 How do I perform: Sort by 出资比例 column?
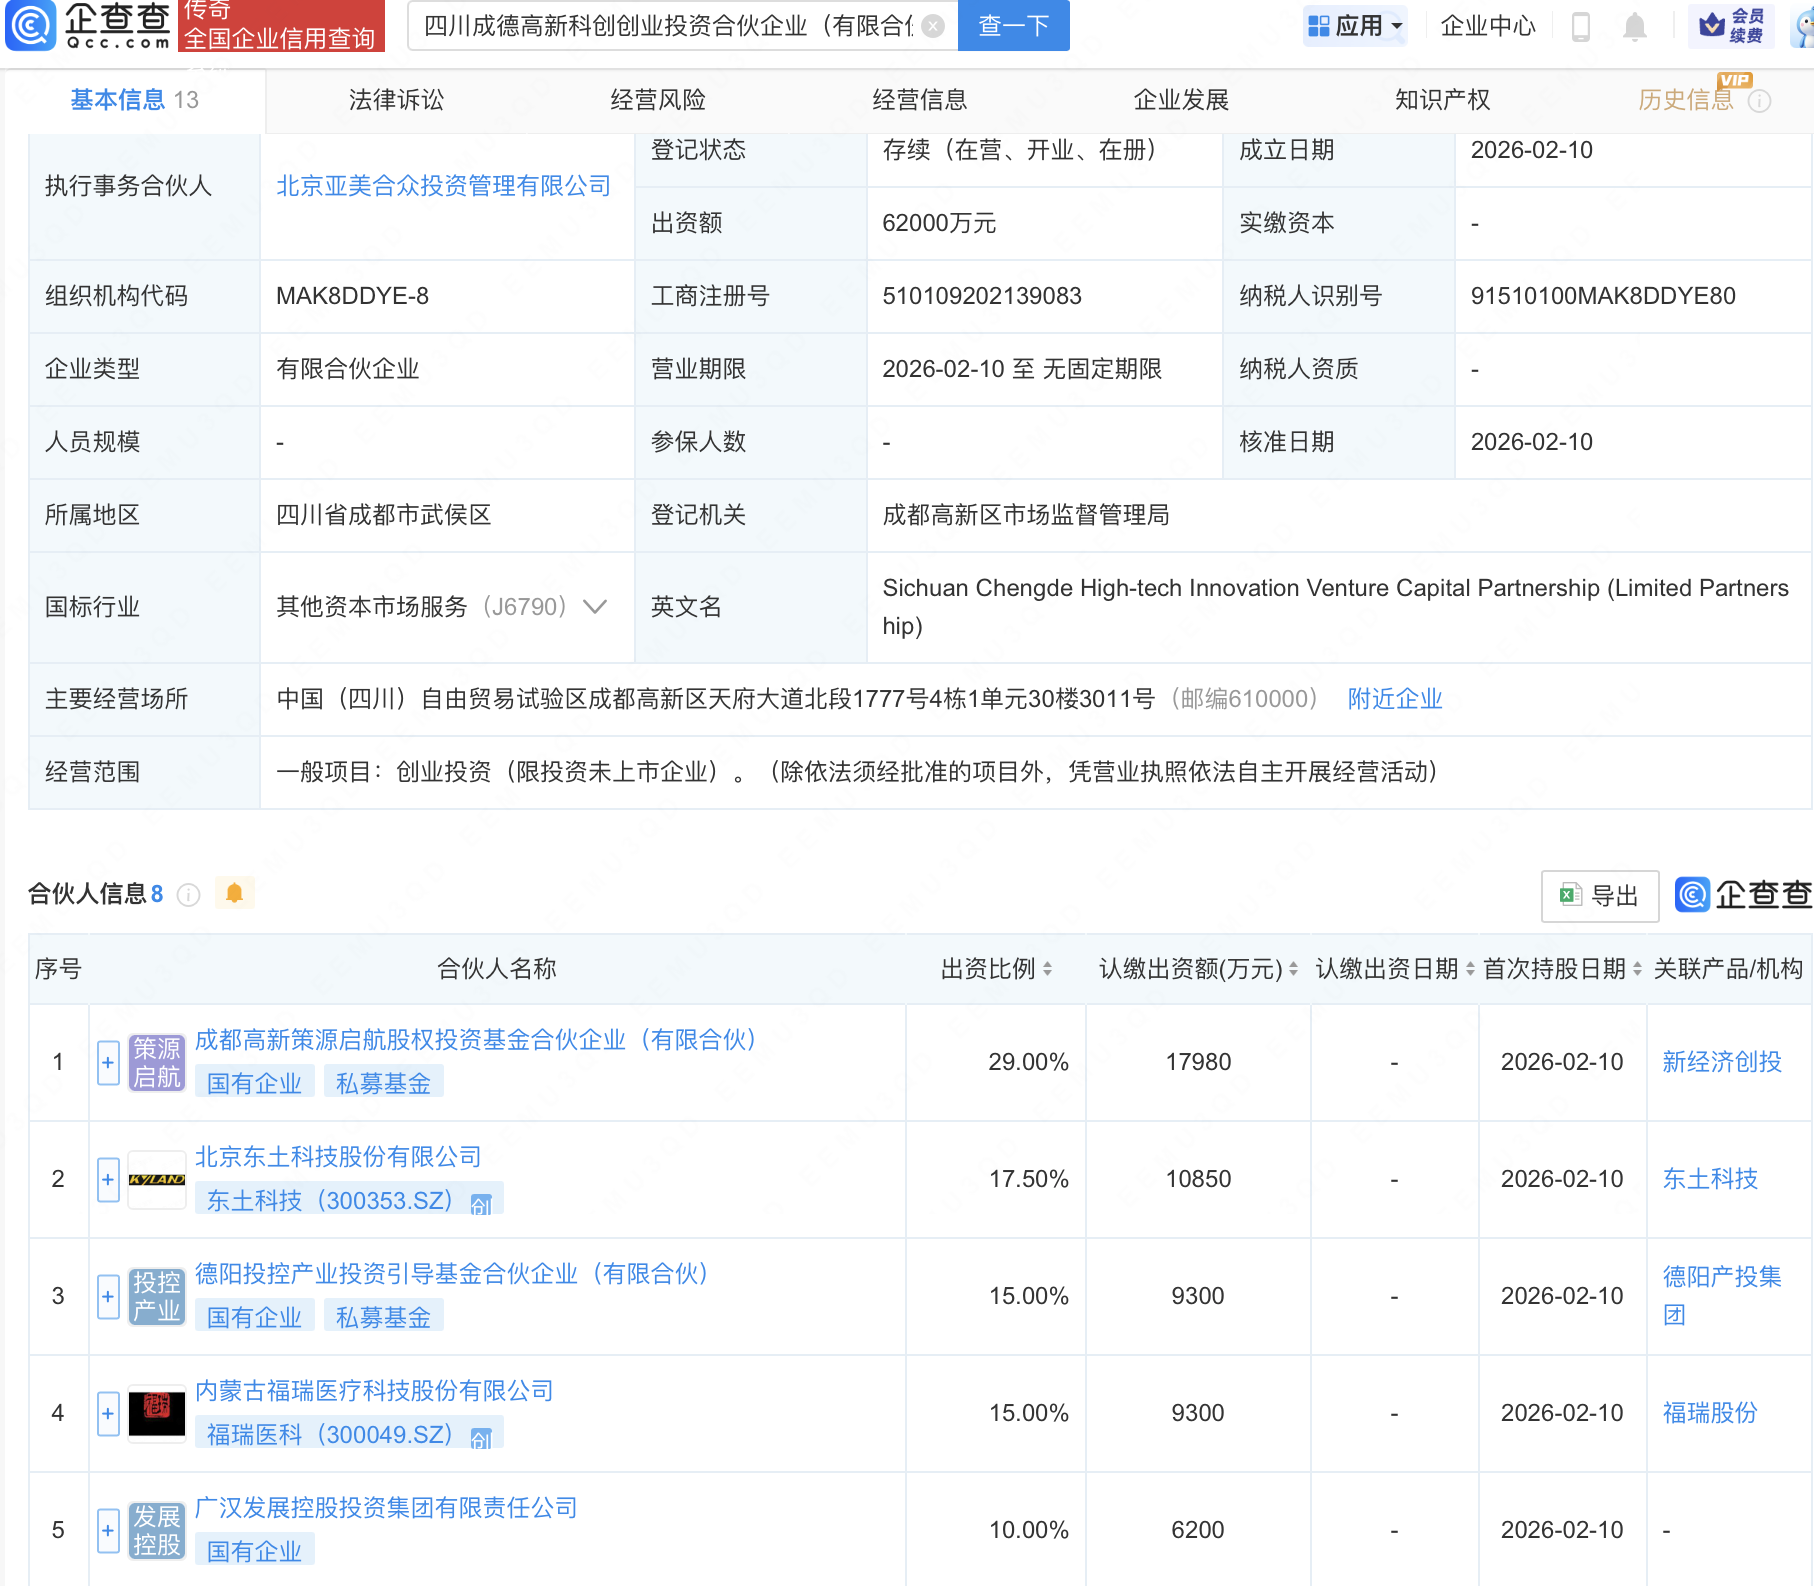tap(1047, 969)
